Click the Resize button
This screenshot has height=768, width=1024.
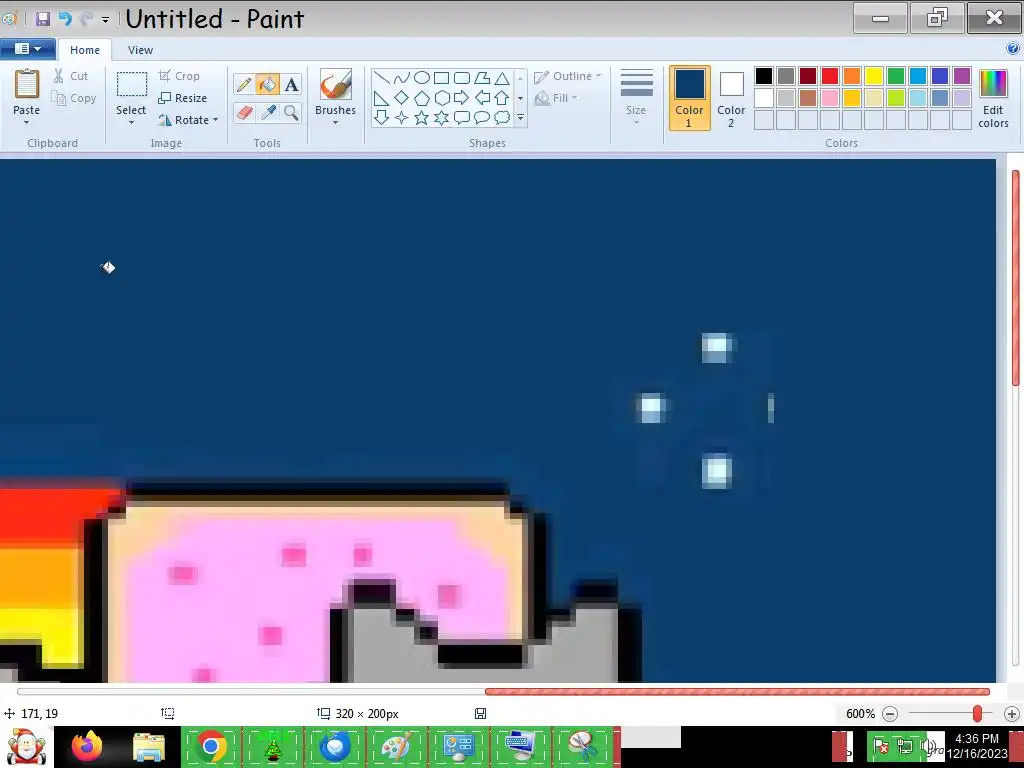pos(183,98)
